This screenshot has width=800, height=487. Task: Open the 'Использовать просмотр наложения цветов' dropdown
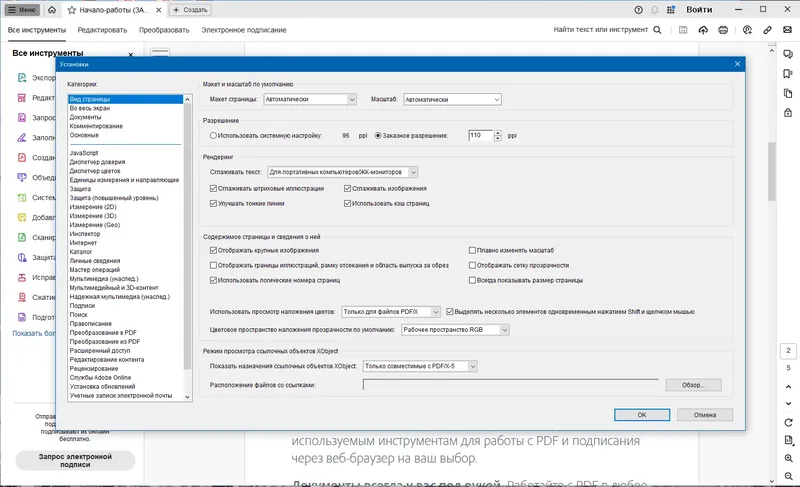pos(390,312)
